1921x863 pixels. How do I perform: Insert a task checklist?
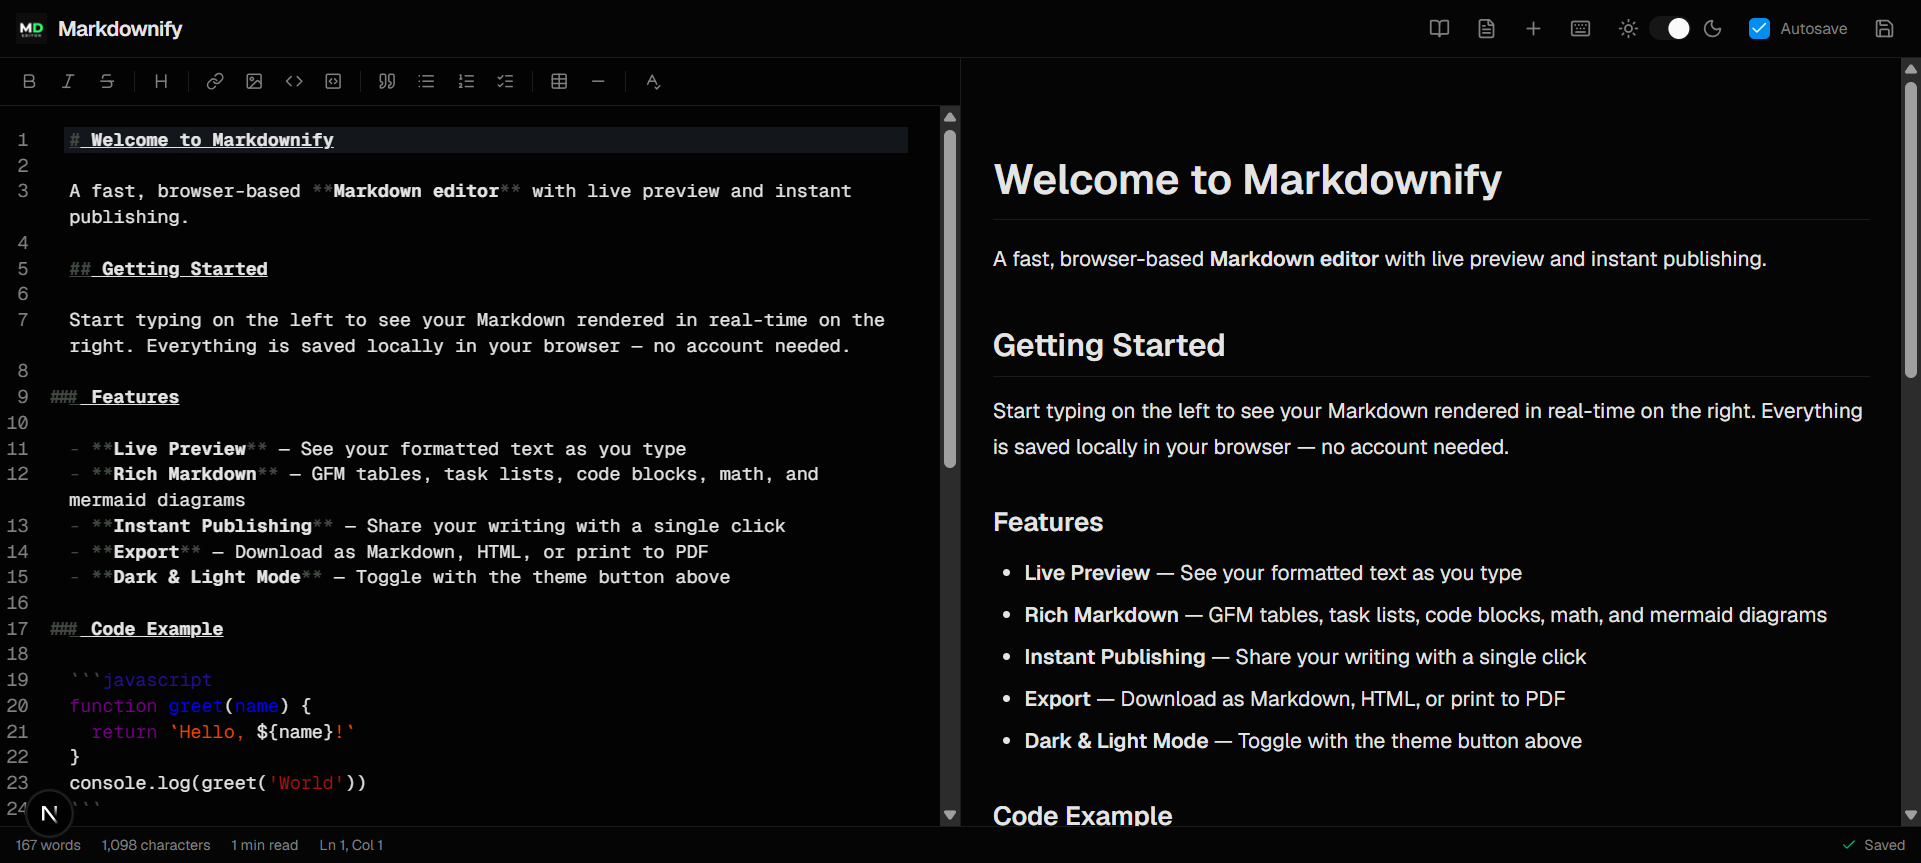coord(505,82)
